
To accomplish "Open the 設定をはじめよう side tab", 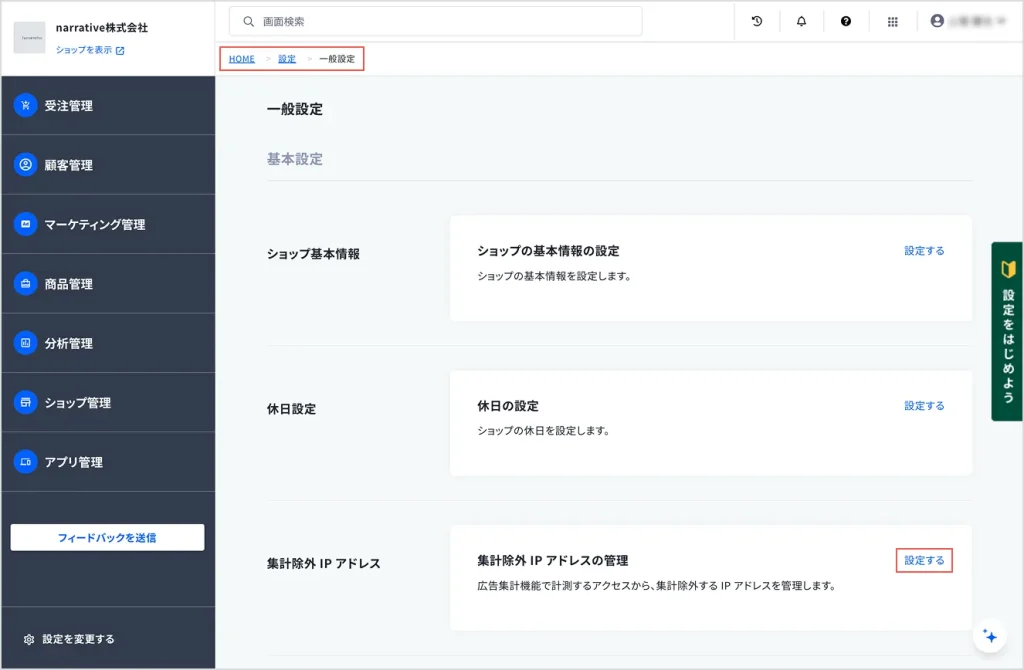I will click(x=1007, y=331).
